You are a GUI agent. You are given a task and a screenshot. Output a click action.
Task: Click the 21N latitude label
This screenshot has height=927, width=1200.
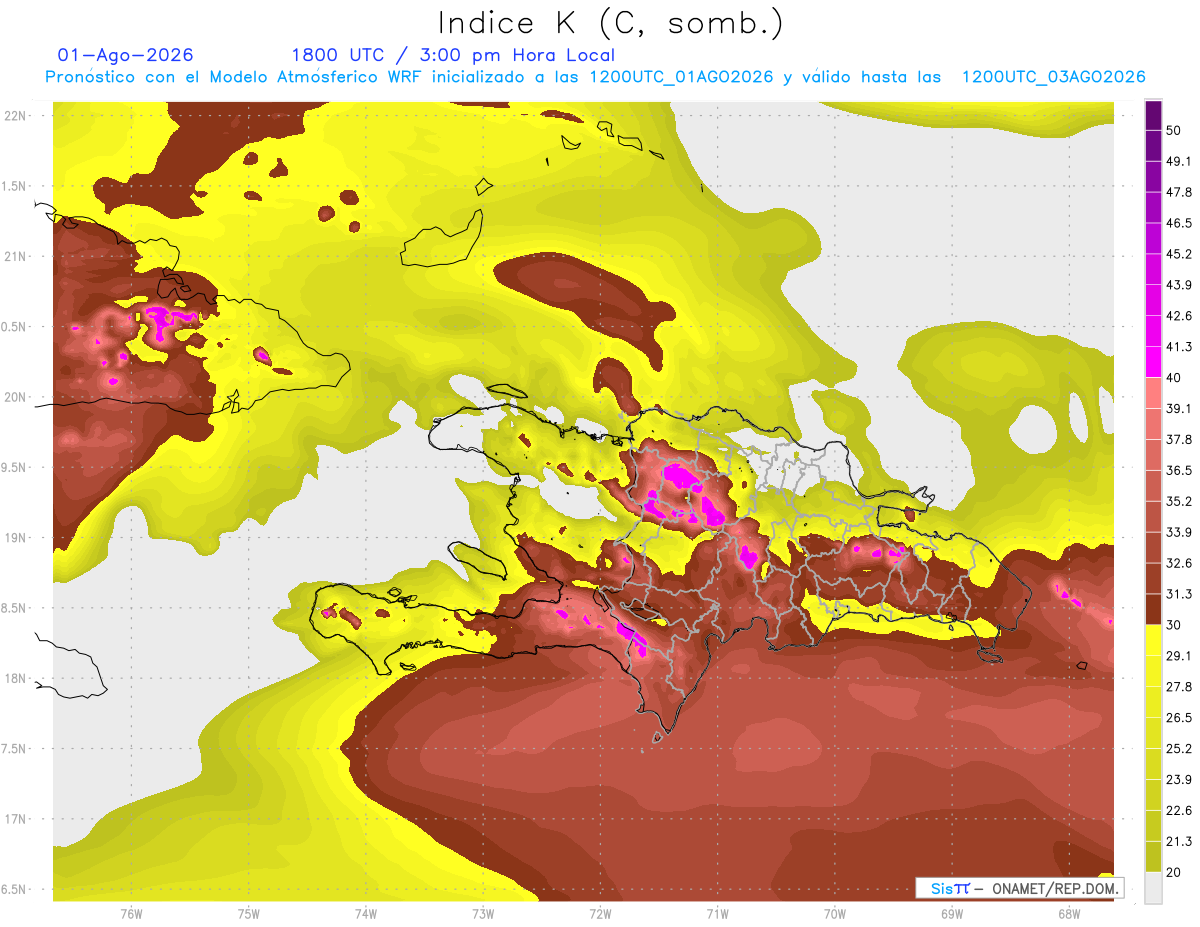pos(16,256)
